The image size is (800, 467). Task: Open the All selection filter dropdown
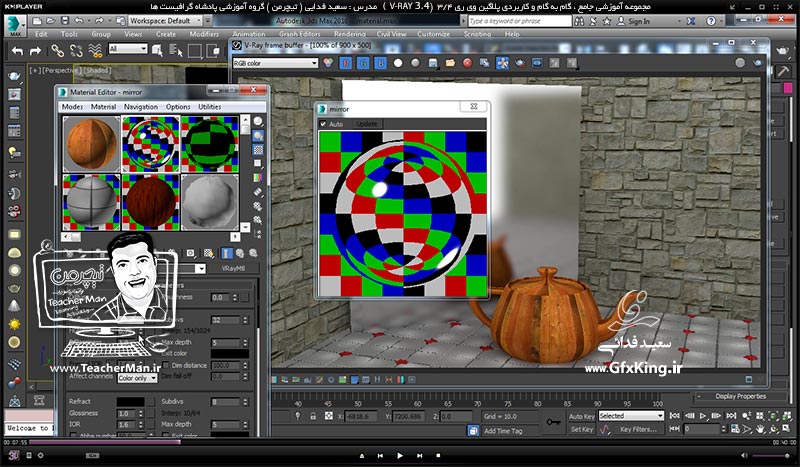tap(128, 49)
